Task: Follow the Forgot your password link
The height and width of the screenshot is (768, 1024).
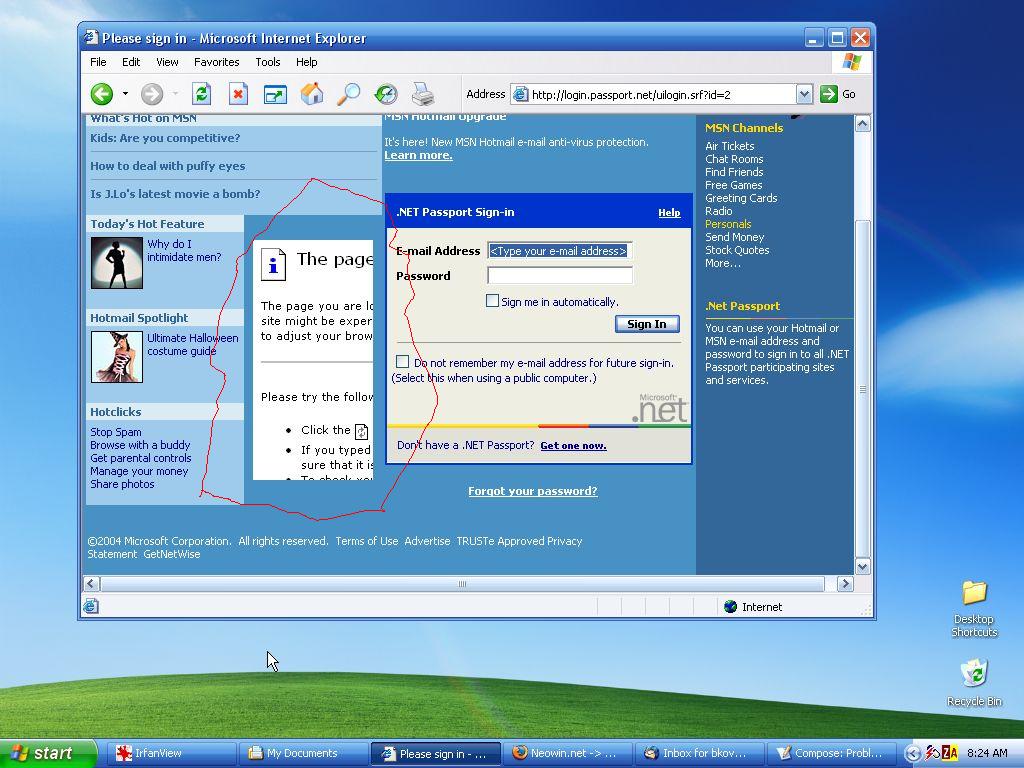Action: 533,491
